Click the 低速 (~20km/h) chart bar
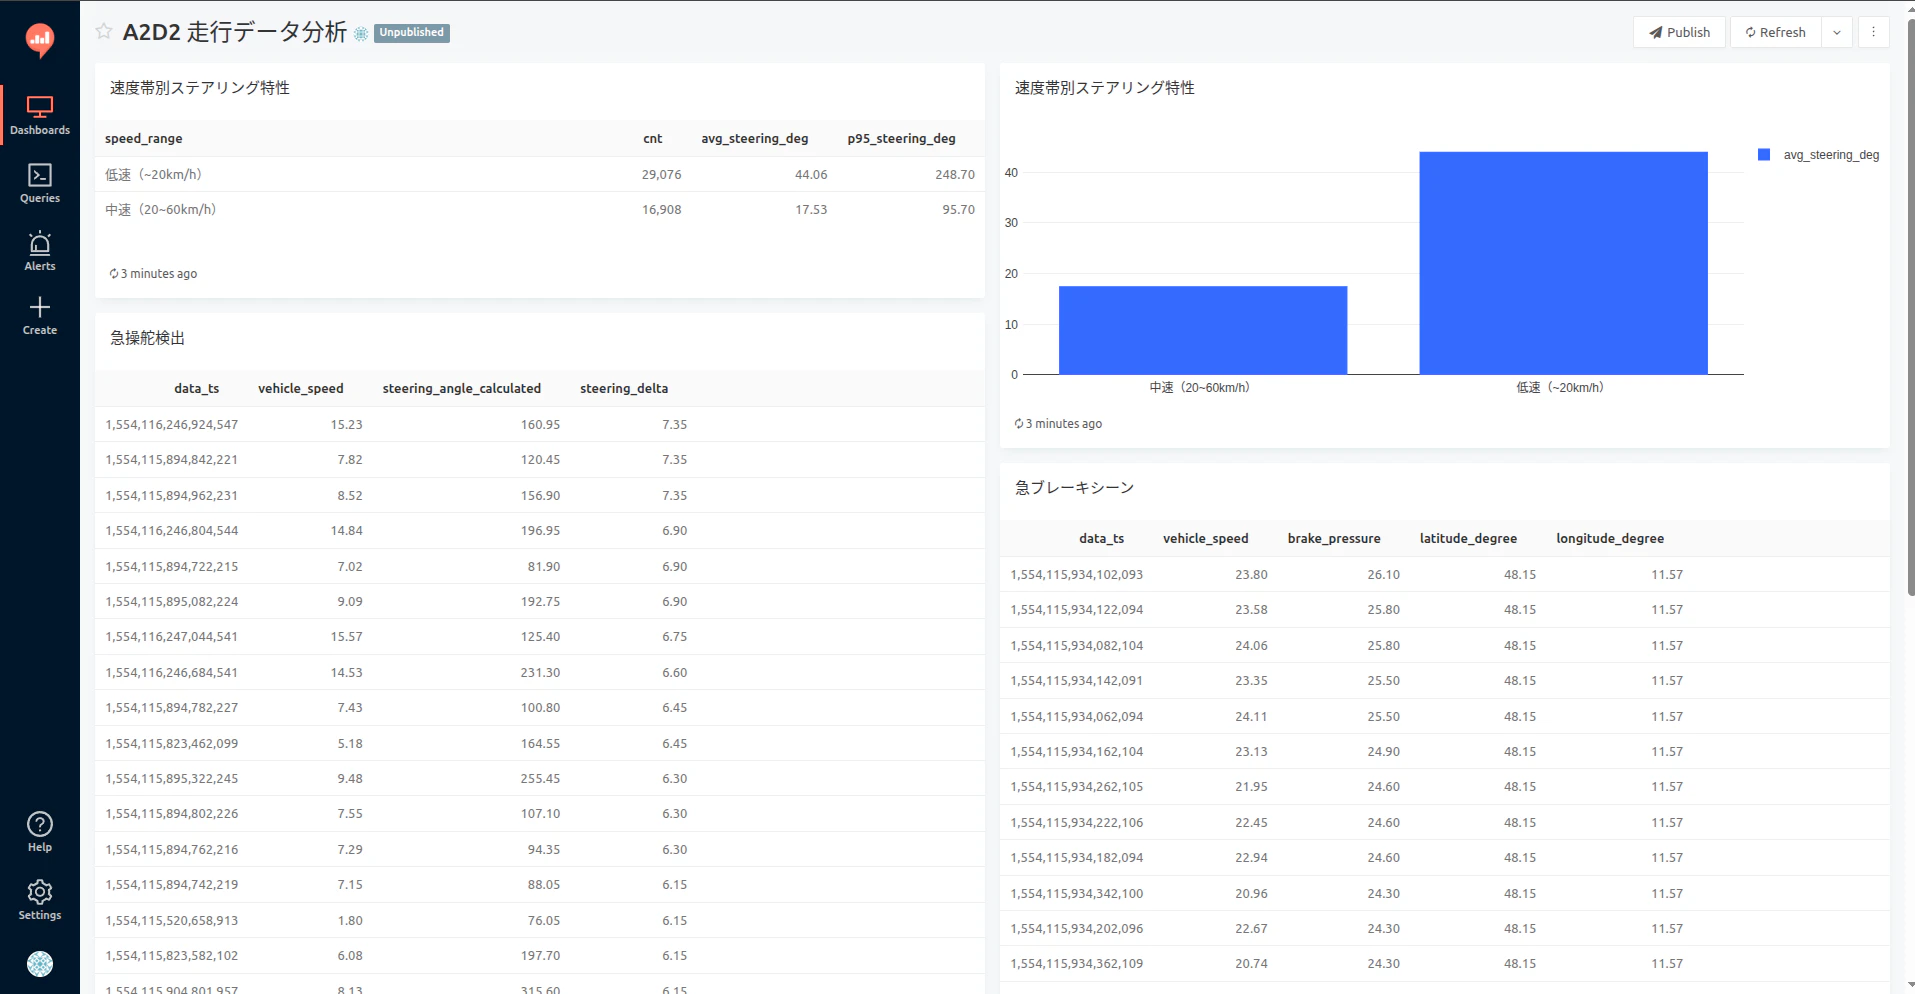 [1563, 263]
